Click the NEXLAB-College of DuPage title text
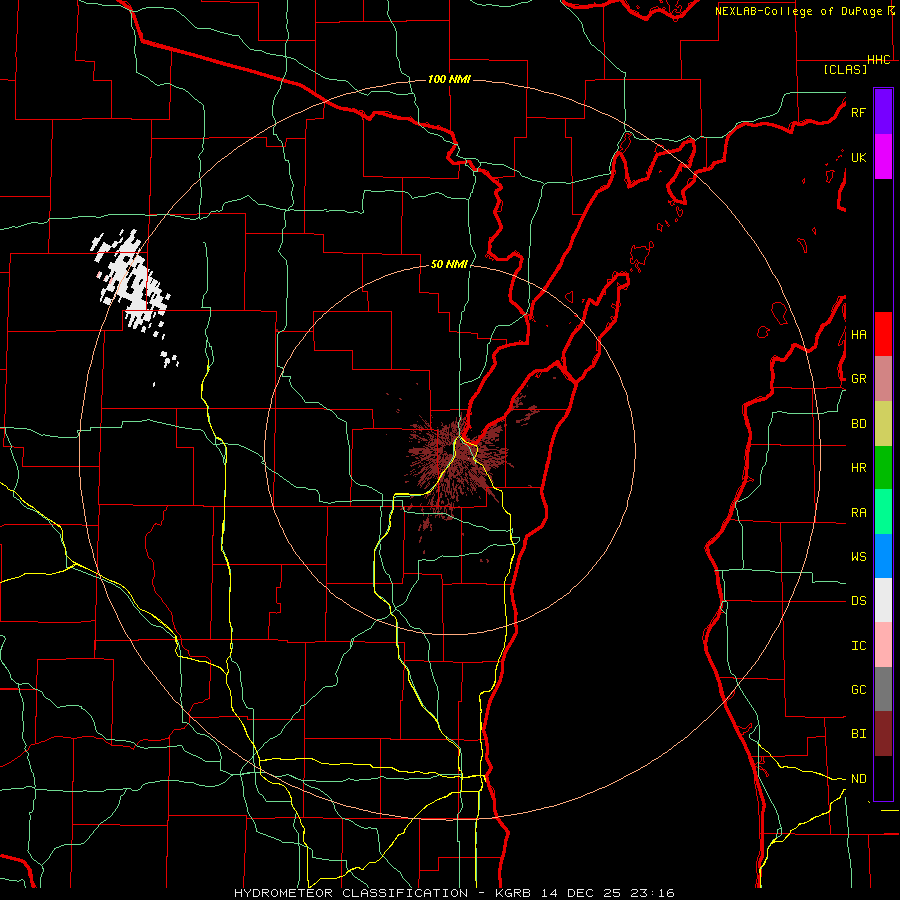The image size is (900, 900). pyautogui.click(x=800, y=11)
